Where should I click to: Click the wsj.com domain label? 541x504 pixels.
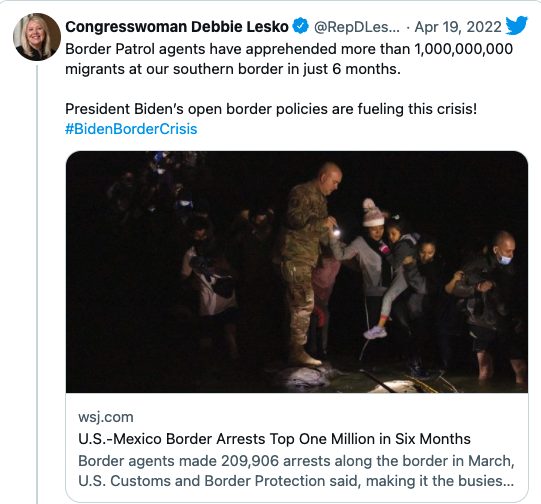106,417
